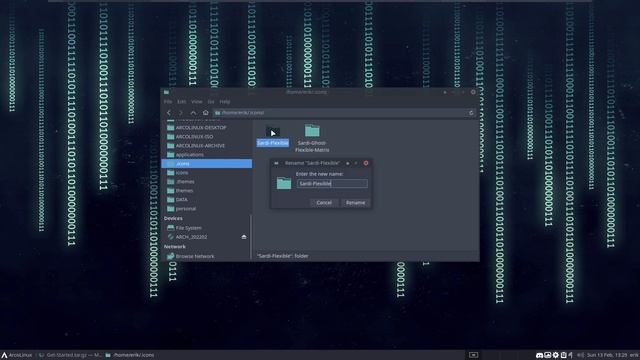This screenshot has height=360, width=640.
Task: Click folder icon inside rename dialog
Action: [284, 183]
